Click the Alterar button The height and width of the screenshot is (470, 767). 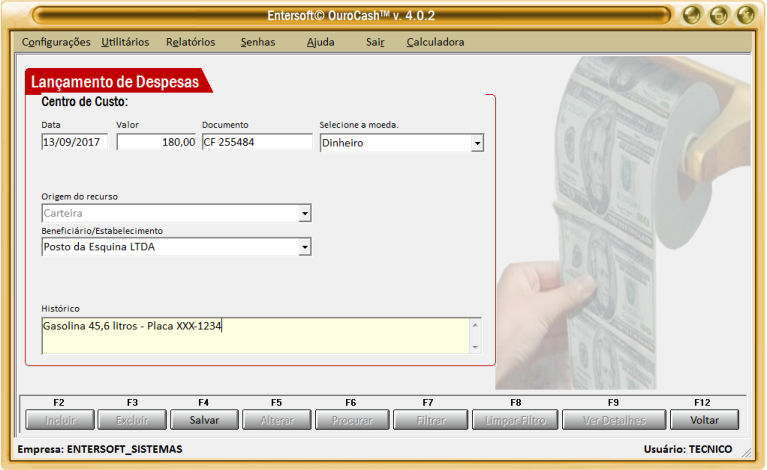pos(277,420)
